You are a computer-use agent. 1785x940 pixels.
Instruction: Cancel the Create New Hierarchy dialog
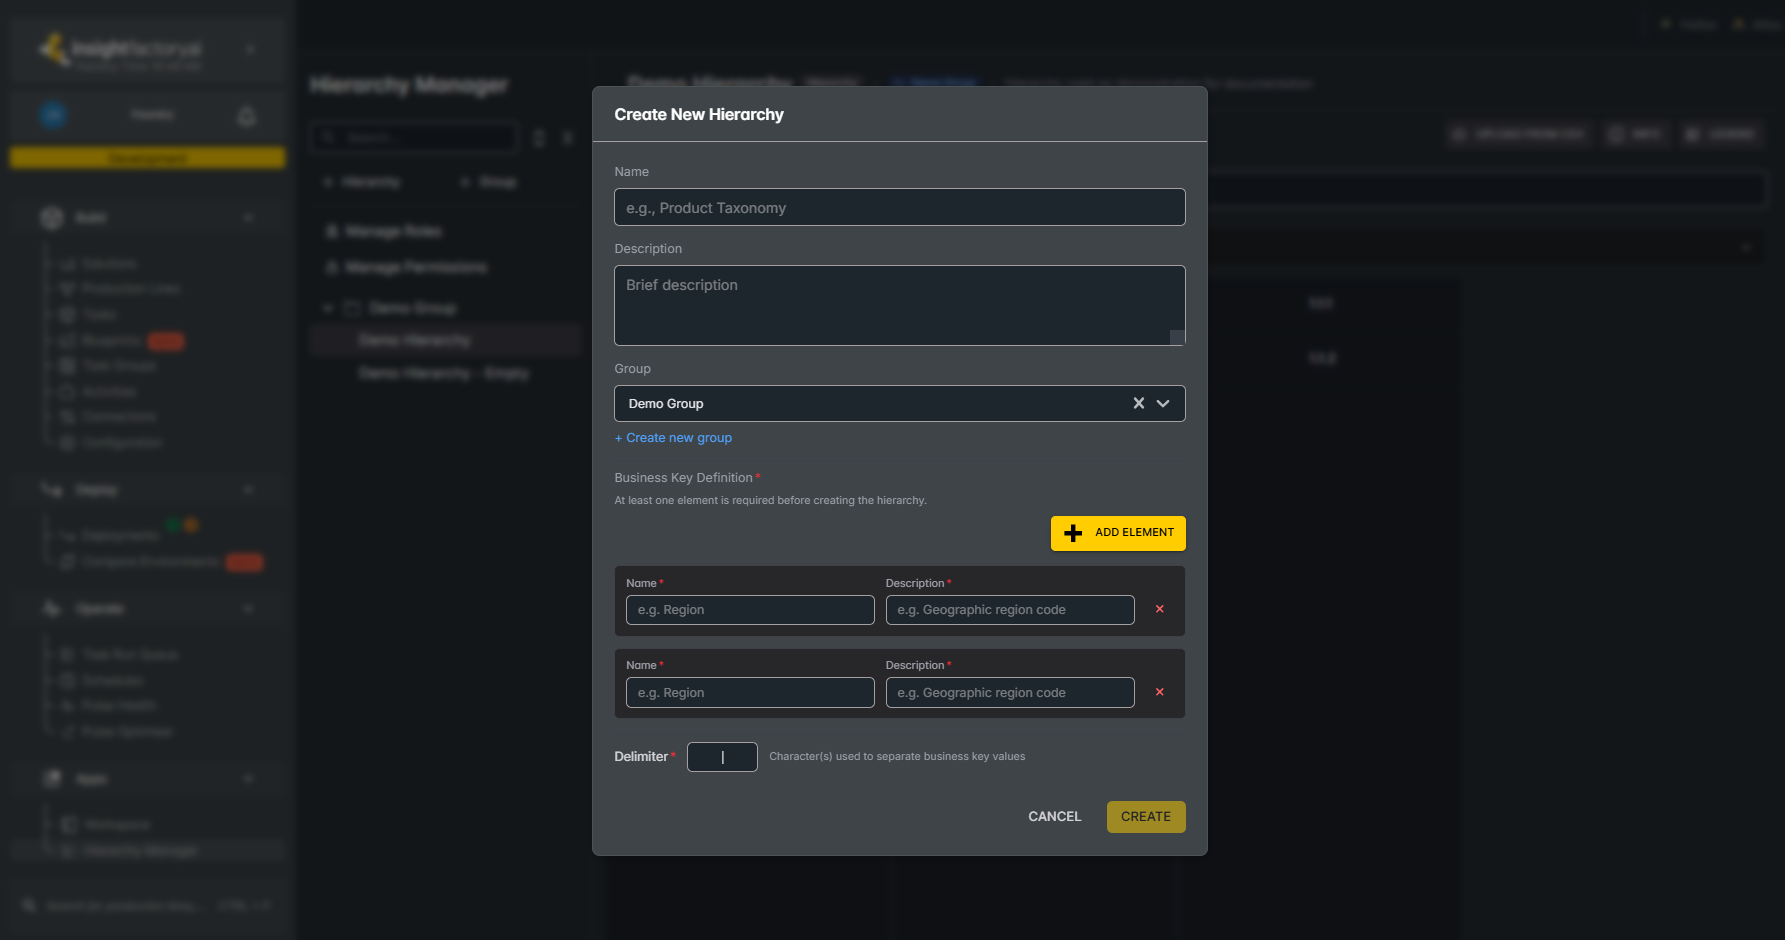[1054, 817]
